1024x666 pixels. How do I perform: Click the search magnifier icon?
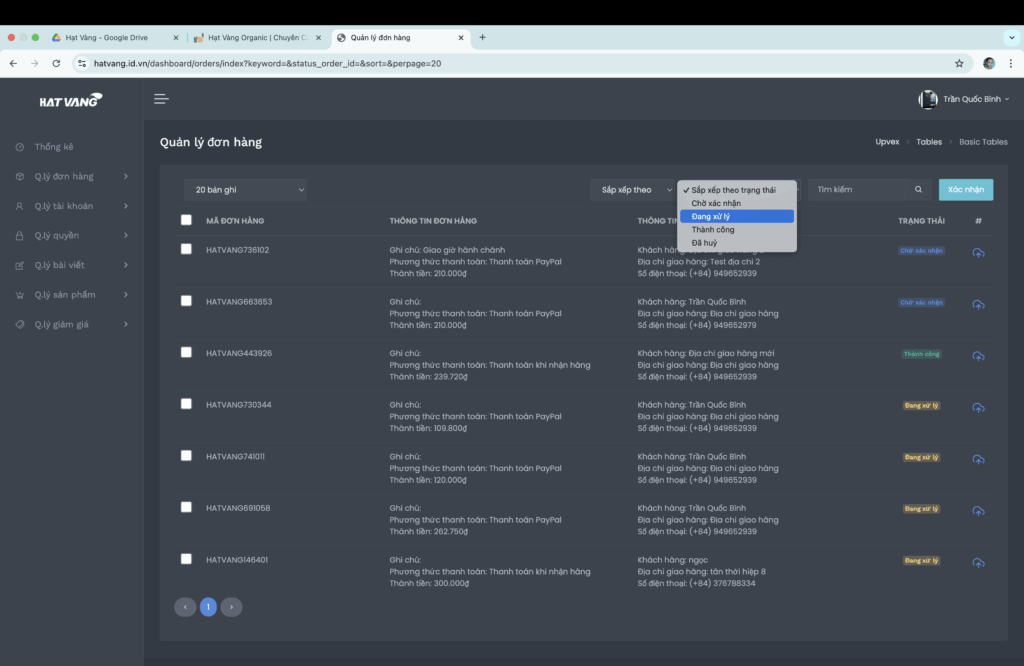click(918, 189)
